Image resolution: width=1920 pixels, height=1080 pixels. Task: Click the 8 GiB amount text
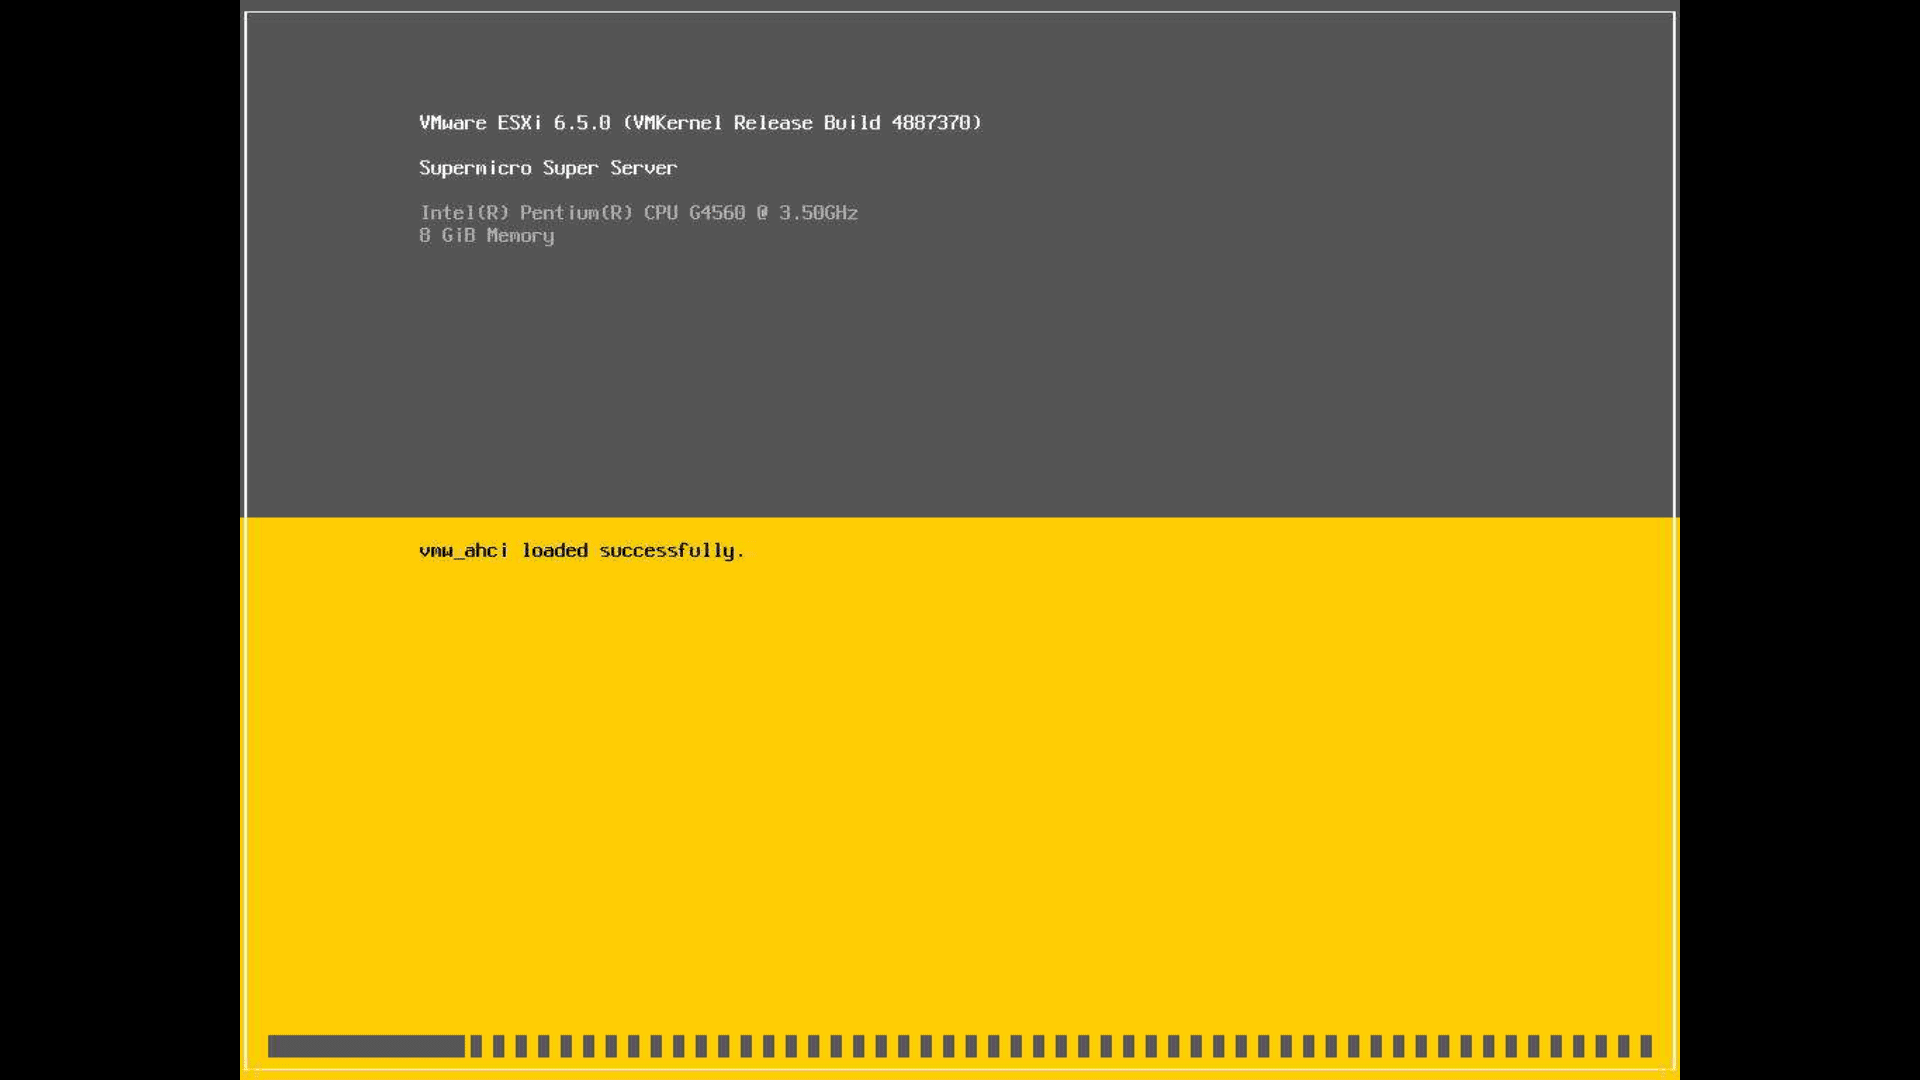[446, 236]
